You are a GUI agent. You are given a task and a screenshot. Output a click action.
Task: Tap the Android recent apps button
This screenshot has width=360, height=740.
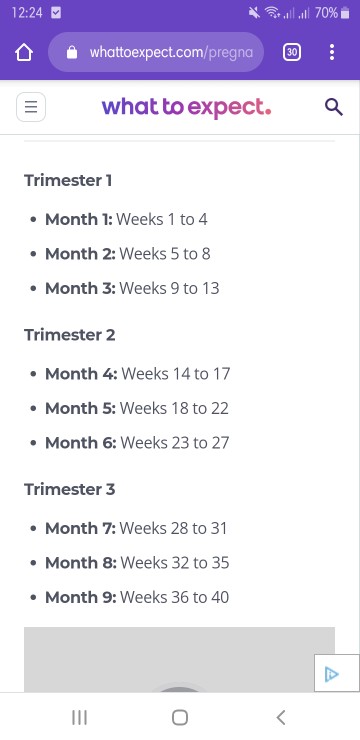coord(79,718)
